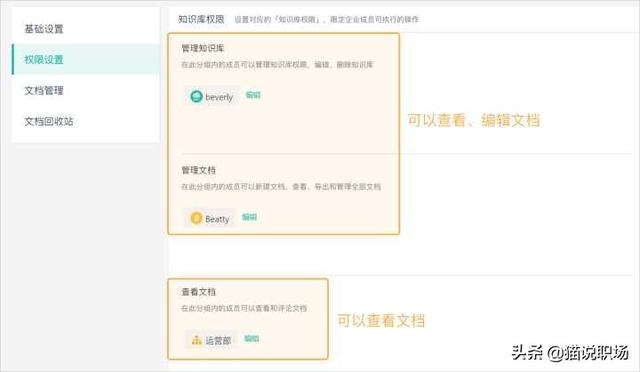Click the 知识库权限 page heading
Viewport: 640px width, 372px height.
coord(201,19)
